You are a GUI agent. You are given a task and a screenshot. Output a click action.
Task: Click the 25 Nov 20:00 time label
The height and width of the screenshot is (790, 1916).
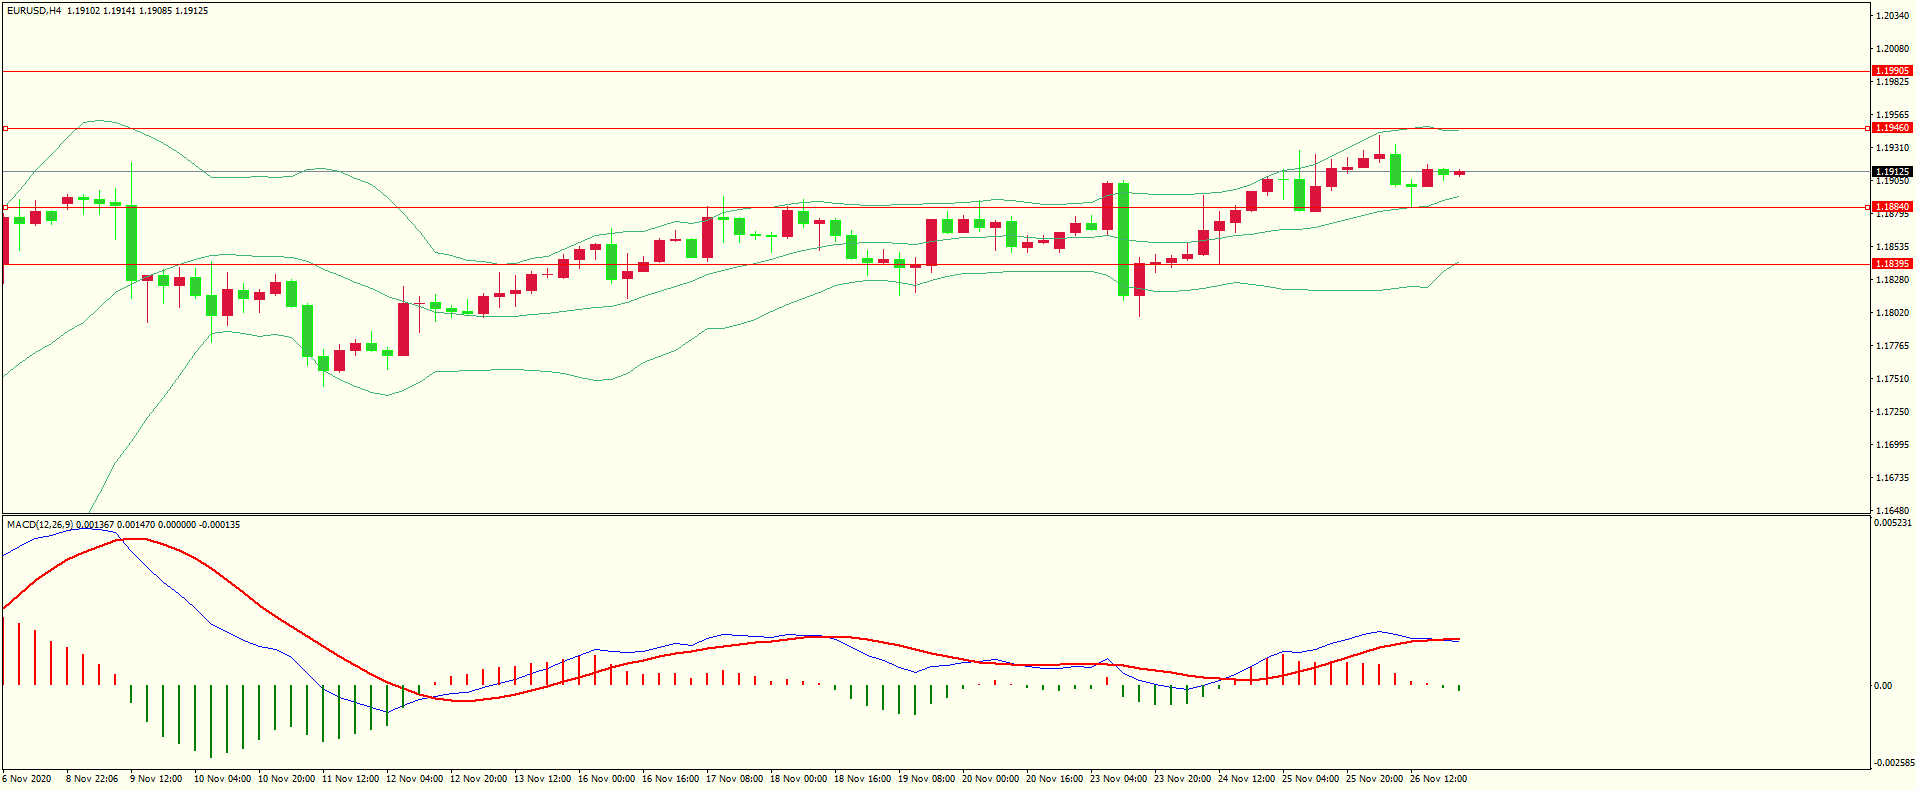(1374, 778)
